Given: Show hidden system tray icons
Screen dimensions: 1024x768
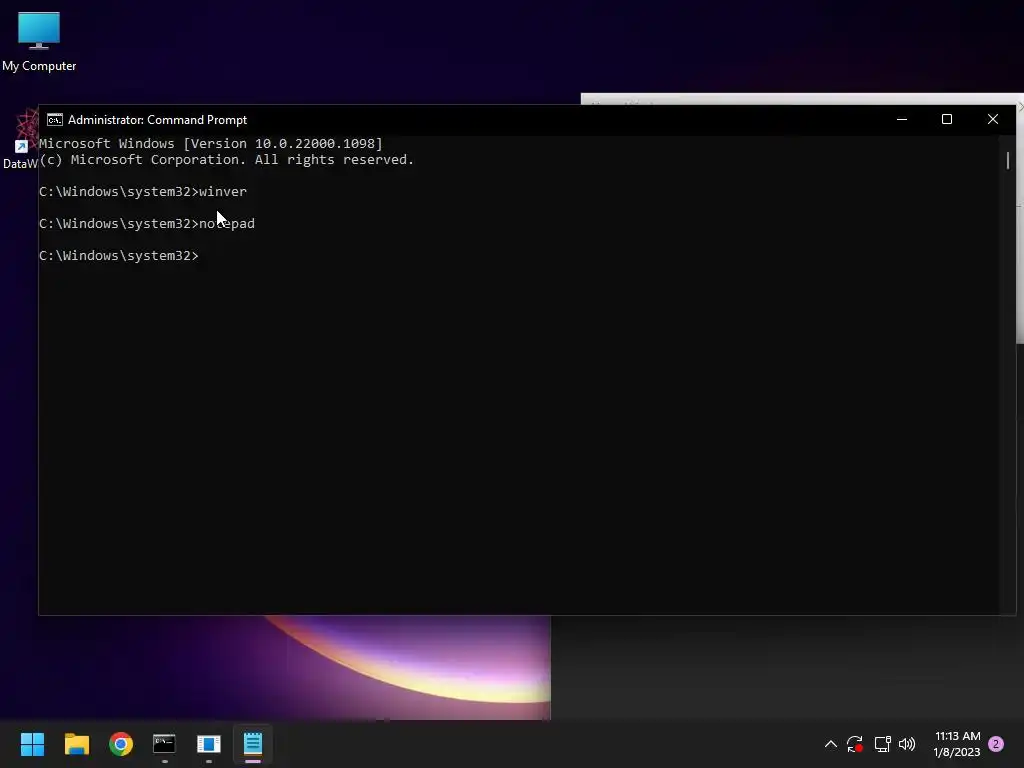Looking at the screenshot, I should click(831, 744).
